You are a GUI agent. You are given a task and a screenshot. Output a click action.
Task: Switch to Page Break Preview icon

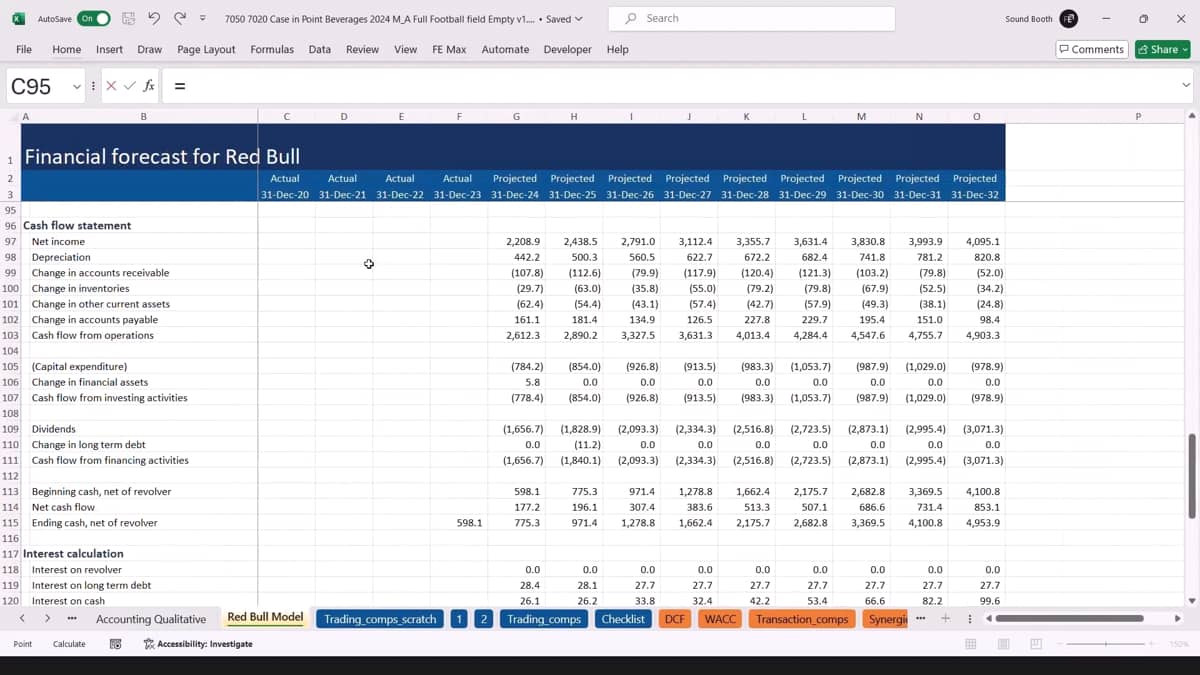tap(1036, 644)
